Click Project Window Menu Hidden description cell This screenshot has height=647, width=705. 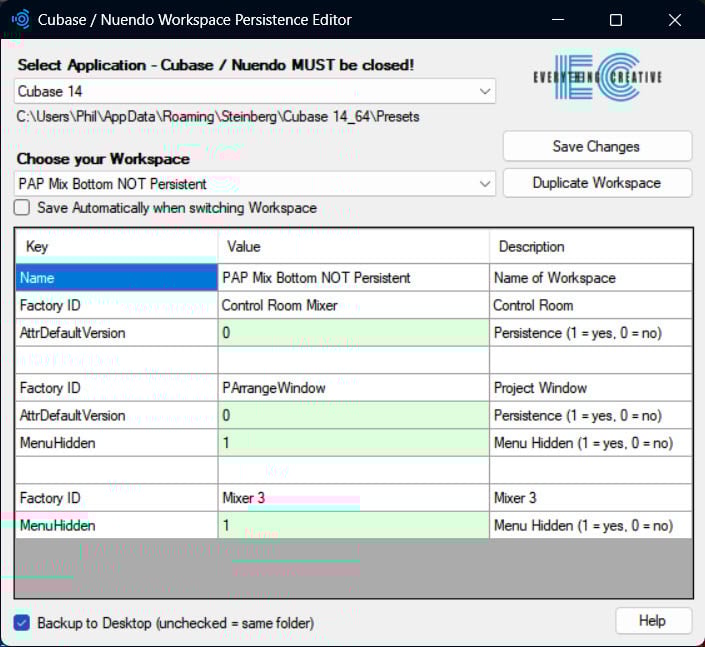(591, 443)
